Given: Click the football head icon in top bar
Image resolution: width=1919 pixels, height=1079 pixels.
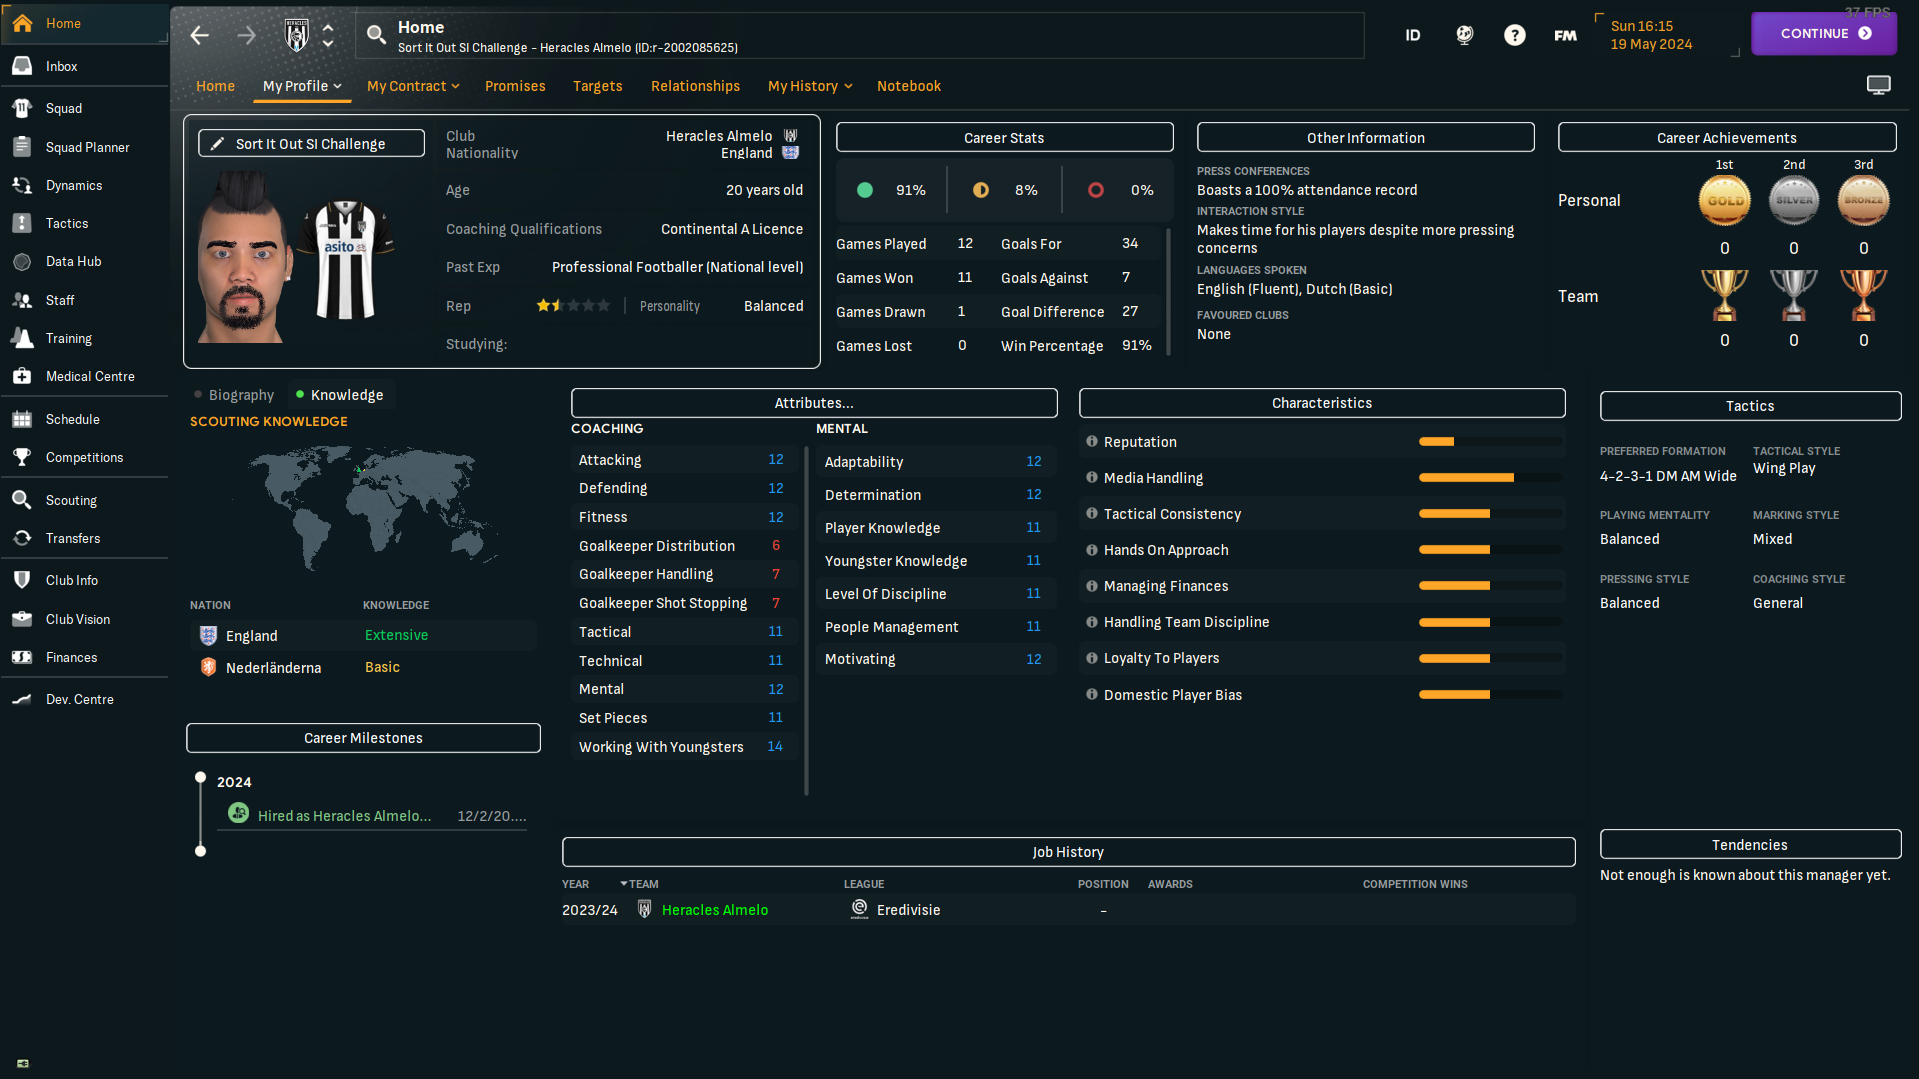Looking at the screenshot, I should click(1464, 35).
